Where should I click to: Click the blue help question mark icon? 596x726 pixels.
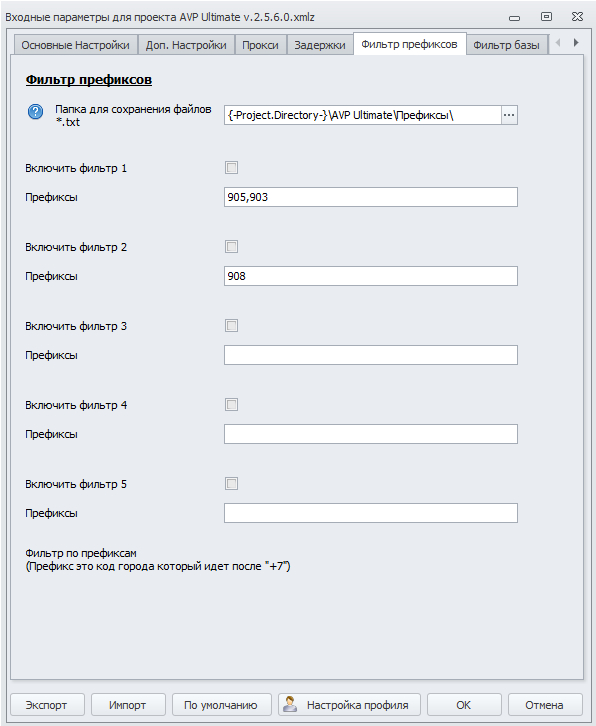tap(35, 112)
